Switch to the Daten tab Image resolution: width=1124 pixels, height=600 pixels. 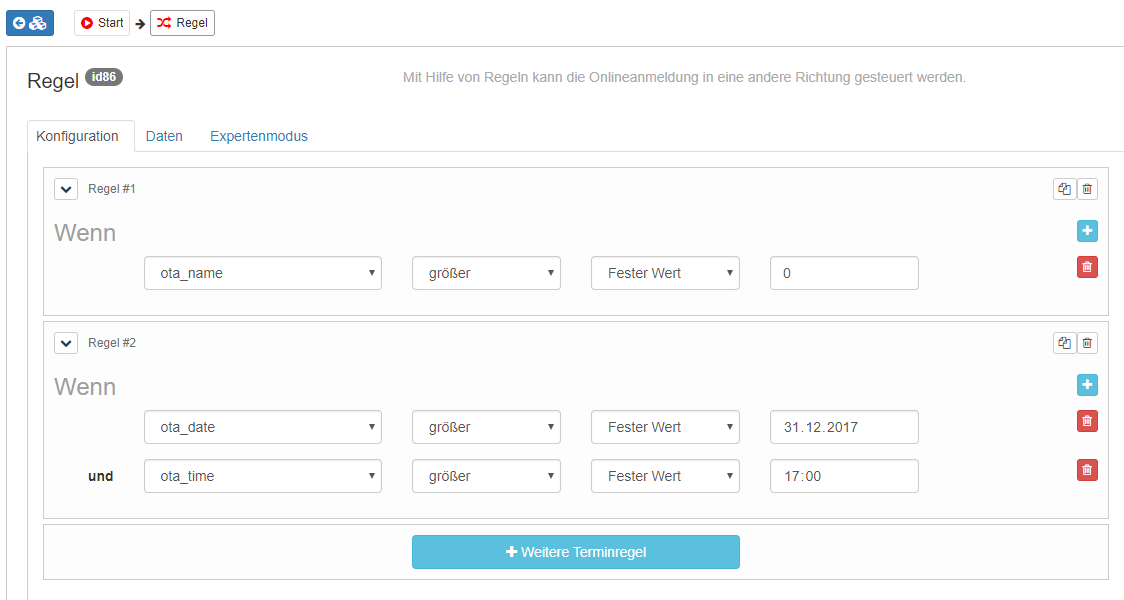coord(164,136)
